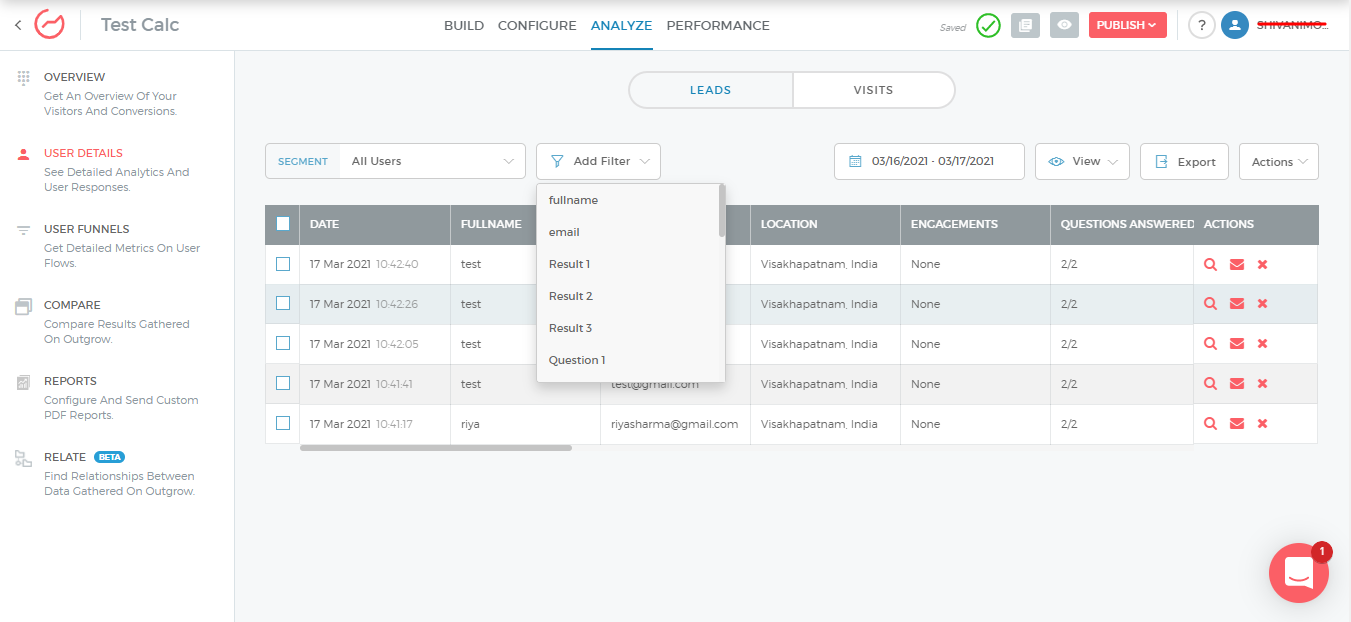Open User Details in sidebar
Screen dimensions: 1351x622
pyautogui.click(x=83, y=153)
